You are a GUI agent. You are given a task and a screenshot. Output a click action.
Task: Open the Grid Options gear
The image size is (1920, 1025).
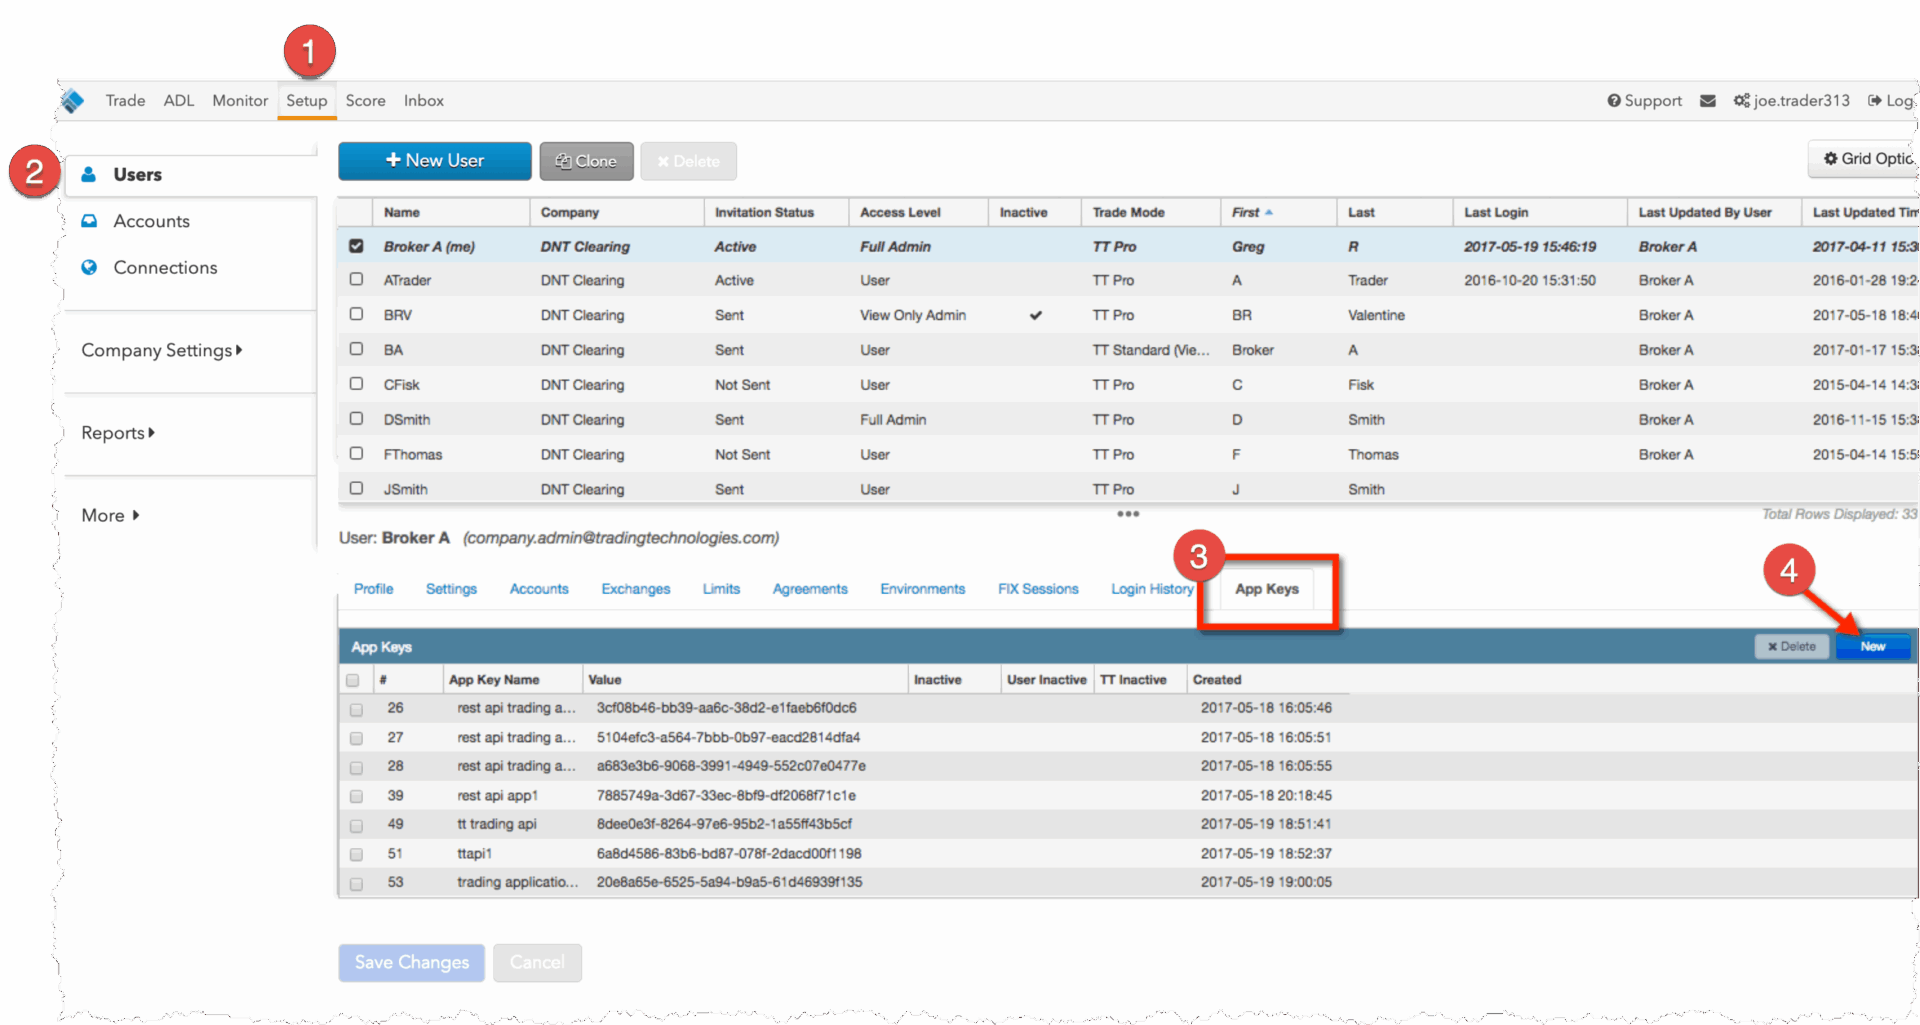tap(1831, 158)
